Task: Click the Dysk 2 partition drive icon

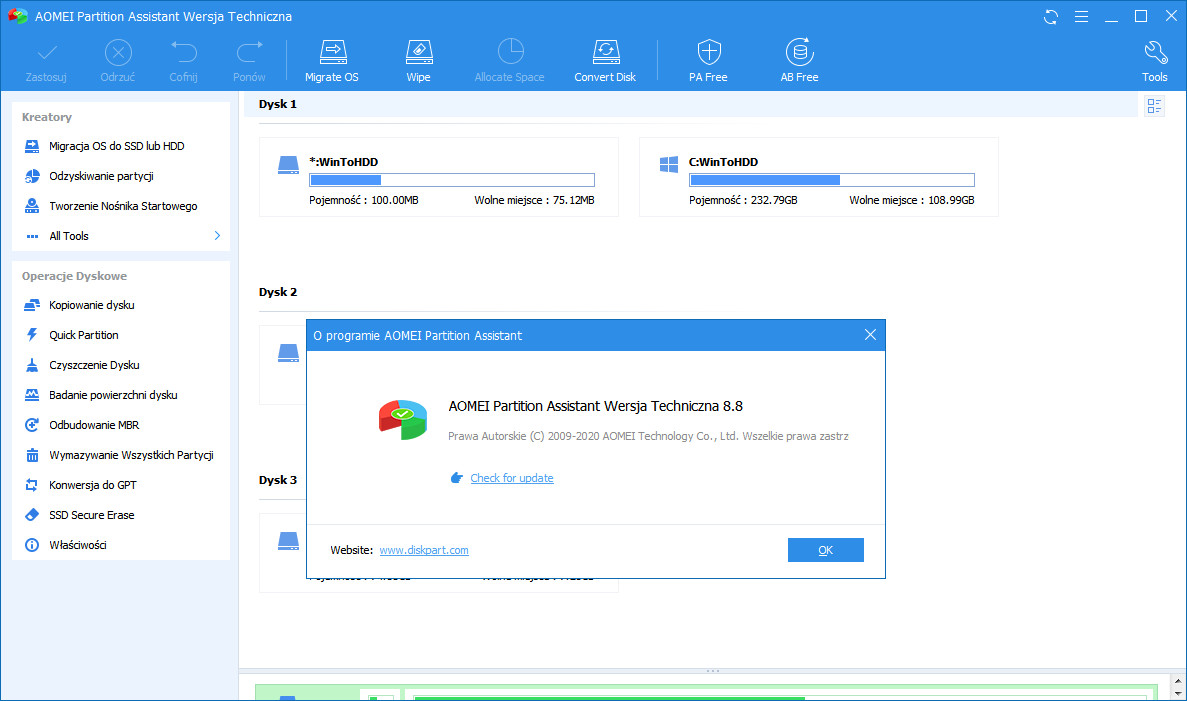Action: tap(288, 353)
